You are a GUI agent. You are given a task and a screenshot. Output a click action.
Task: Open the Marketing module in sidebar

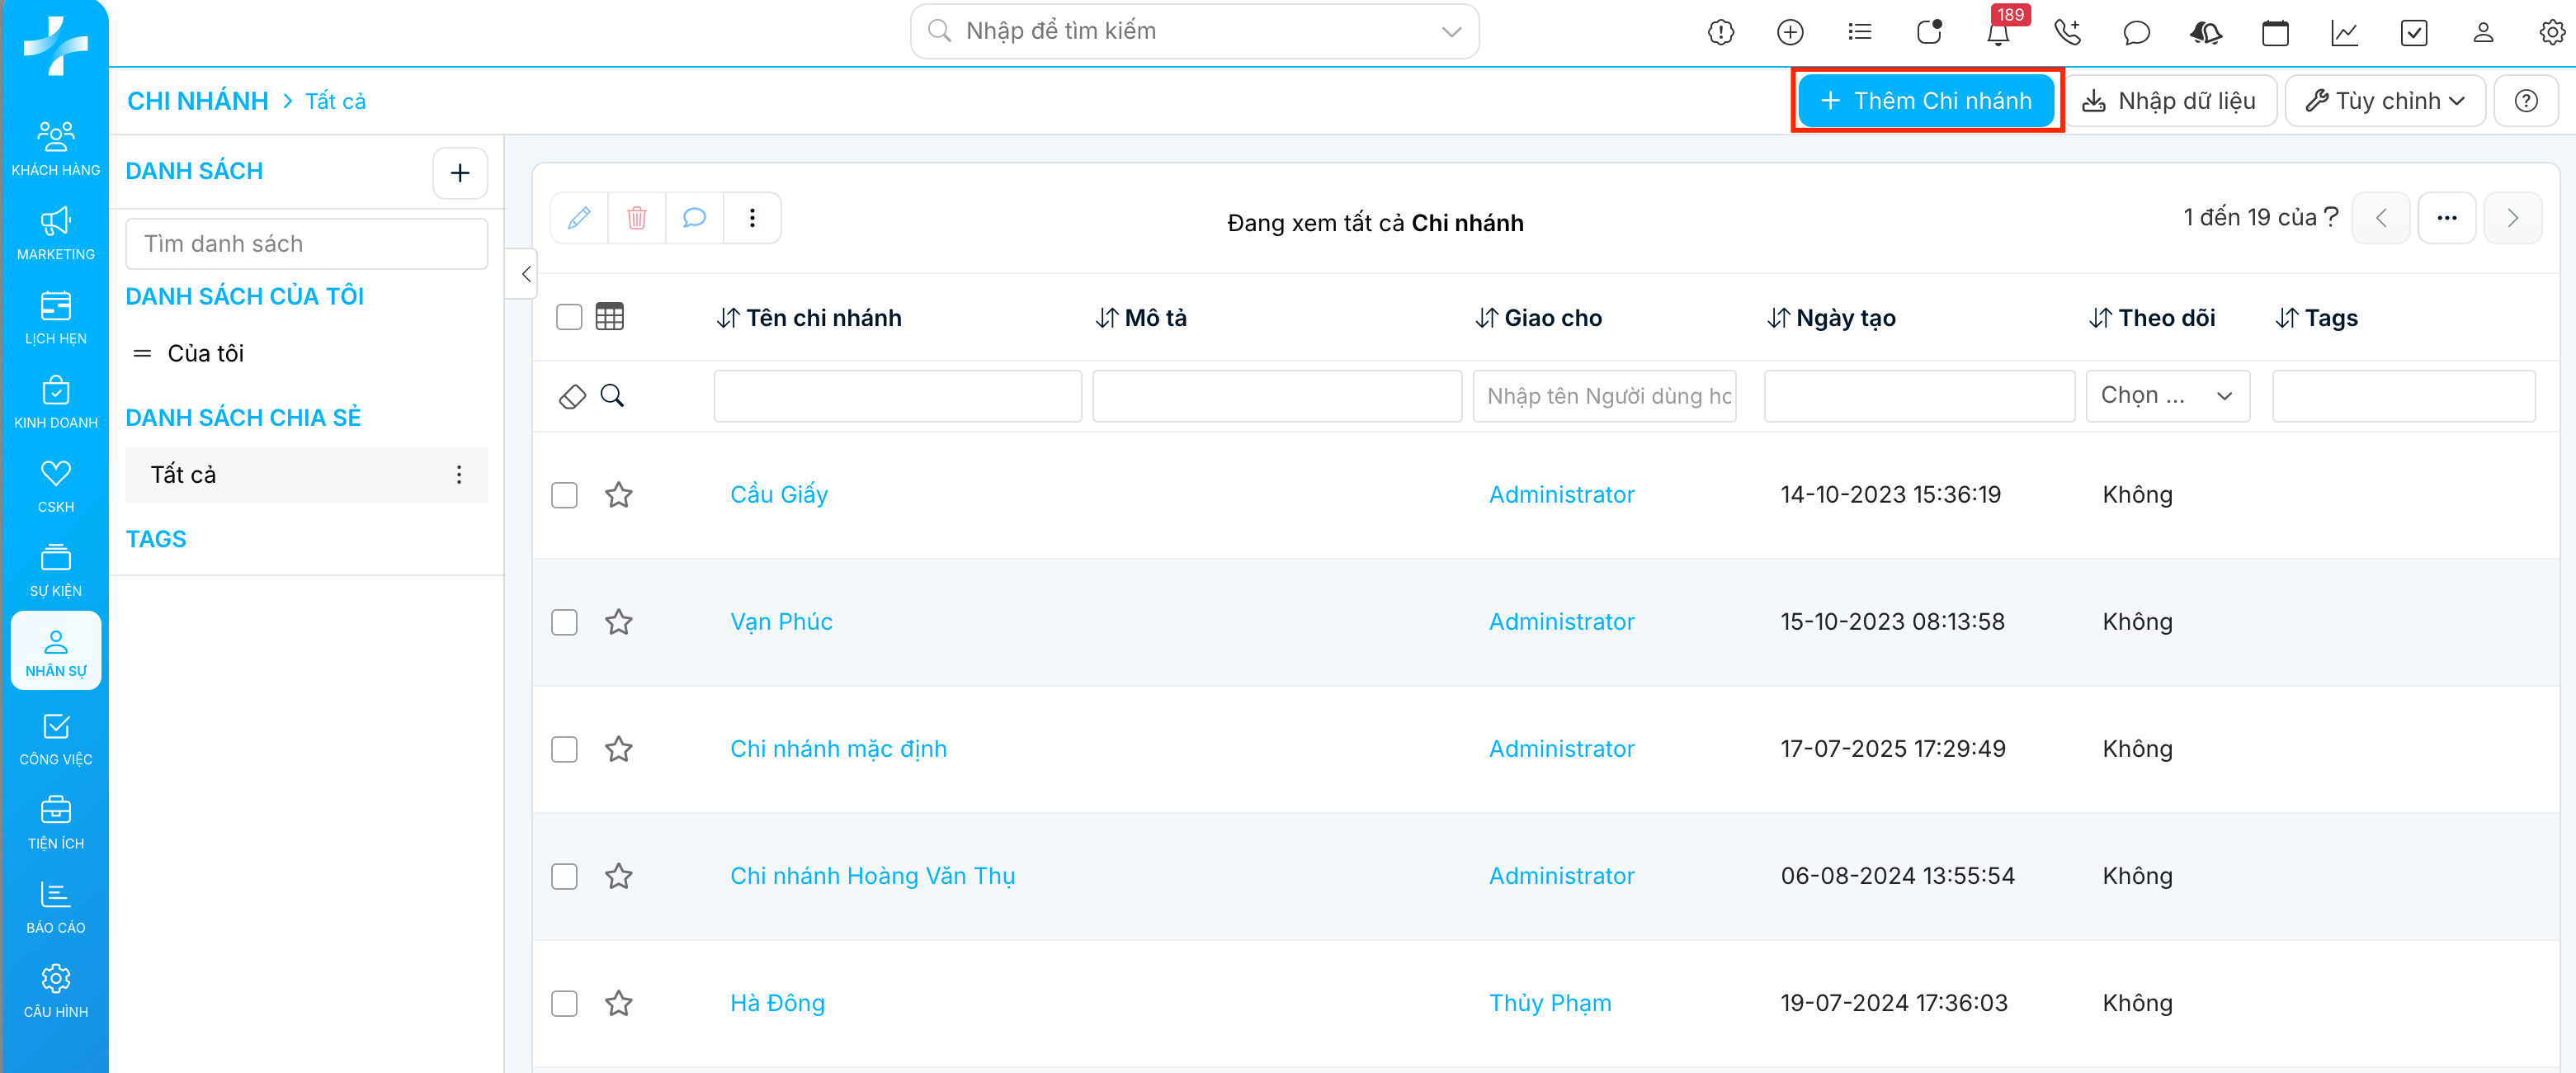point(56,234)
